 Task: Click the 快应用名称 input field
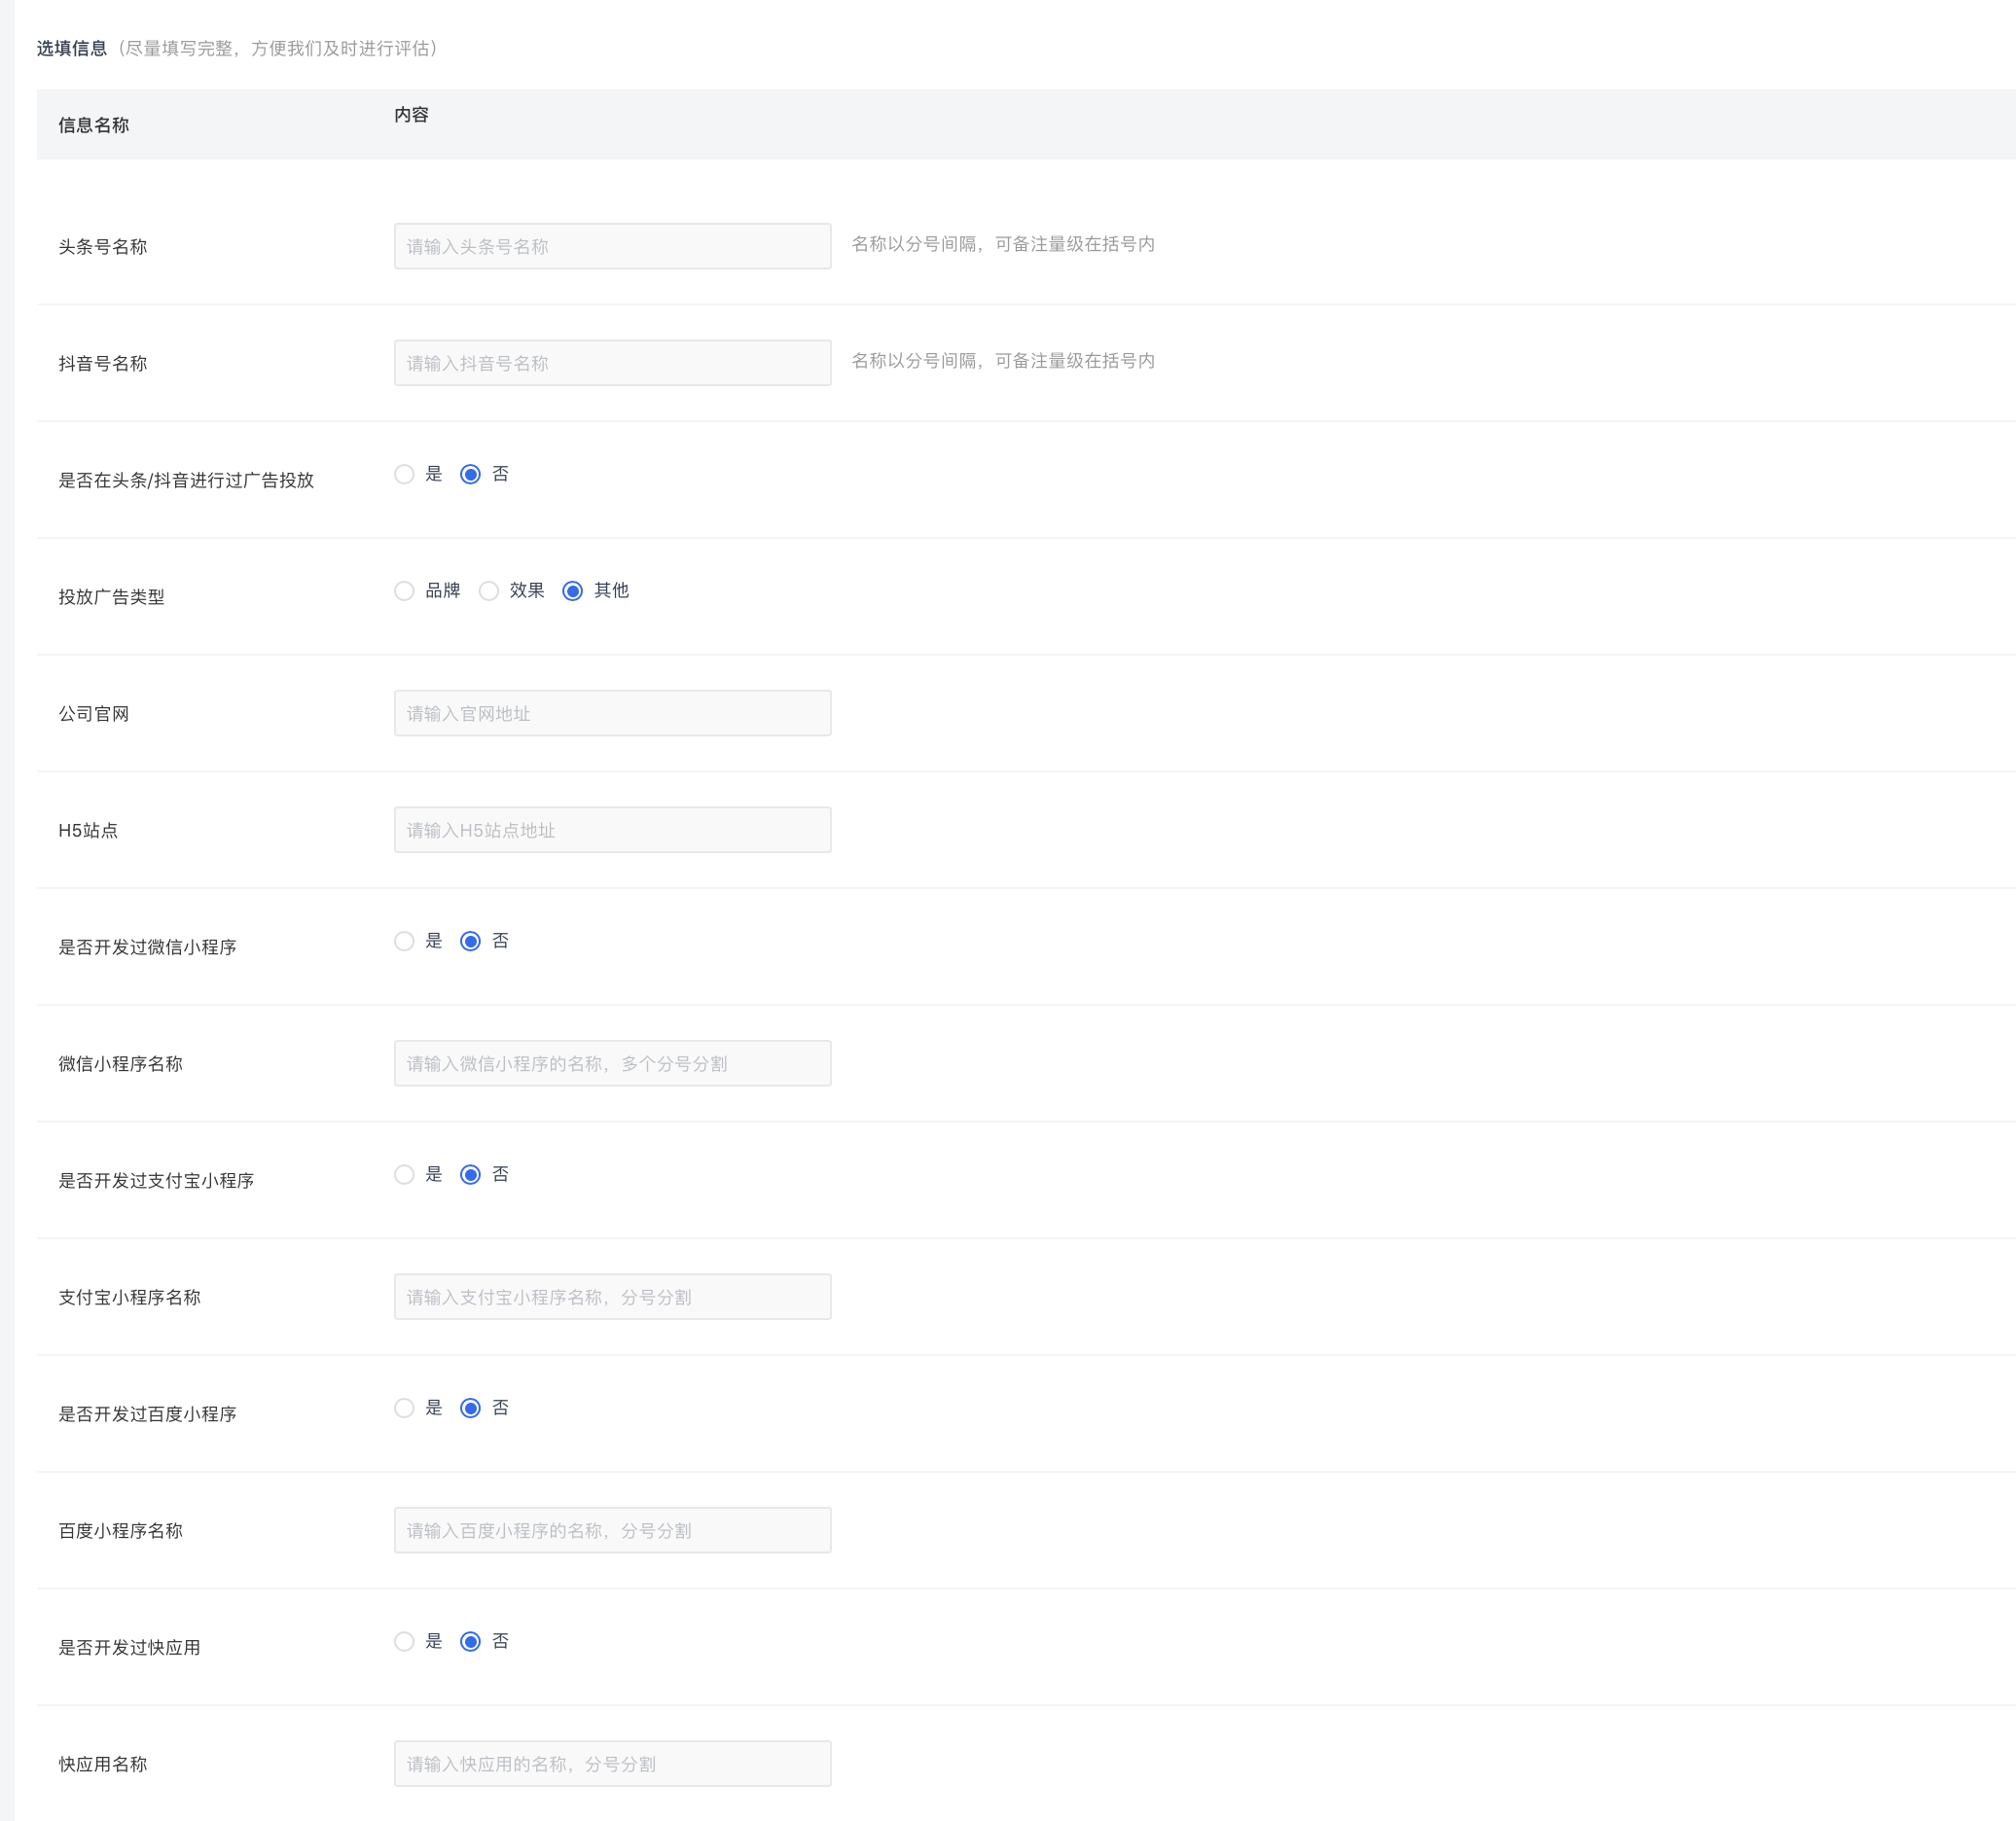pyautogui.click(x=612, y=1764)
